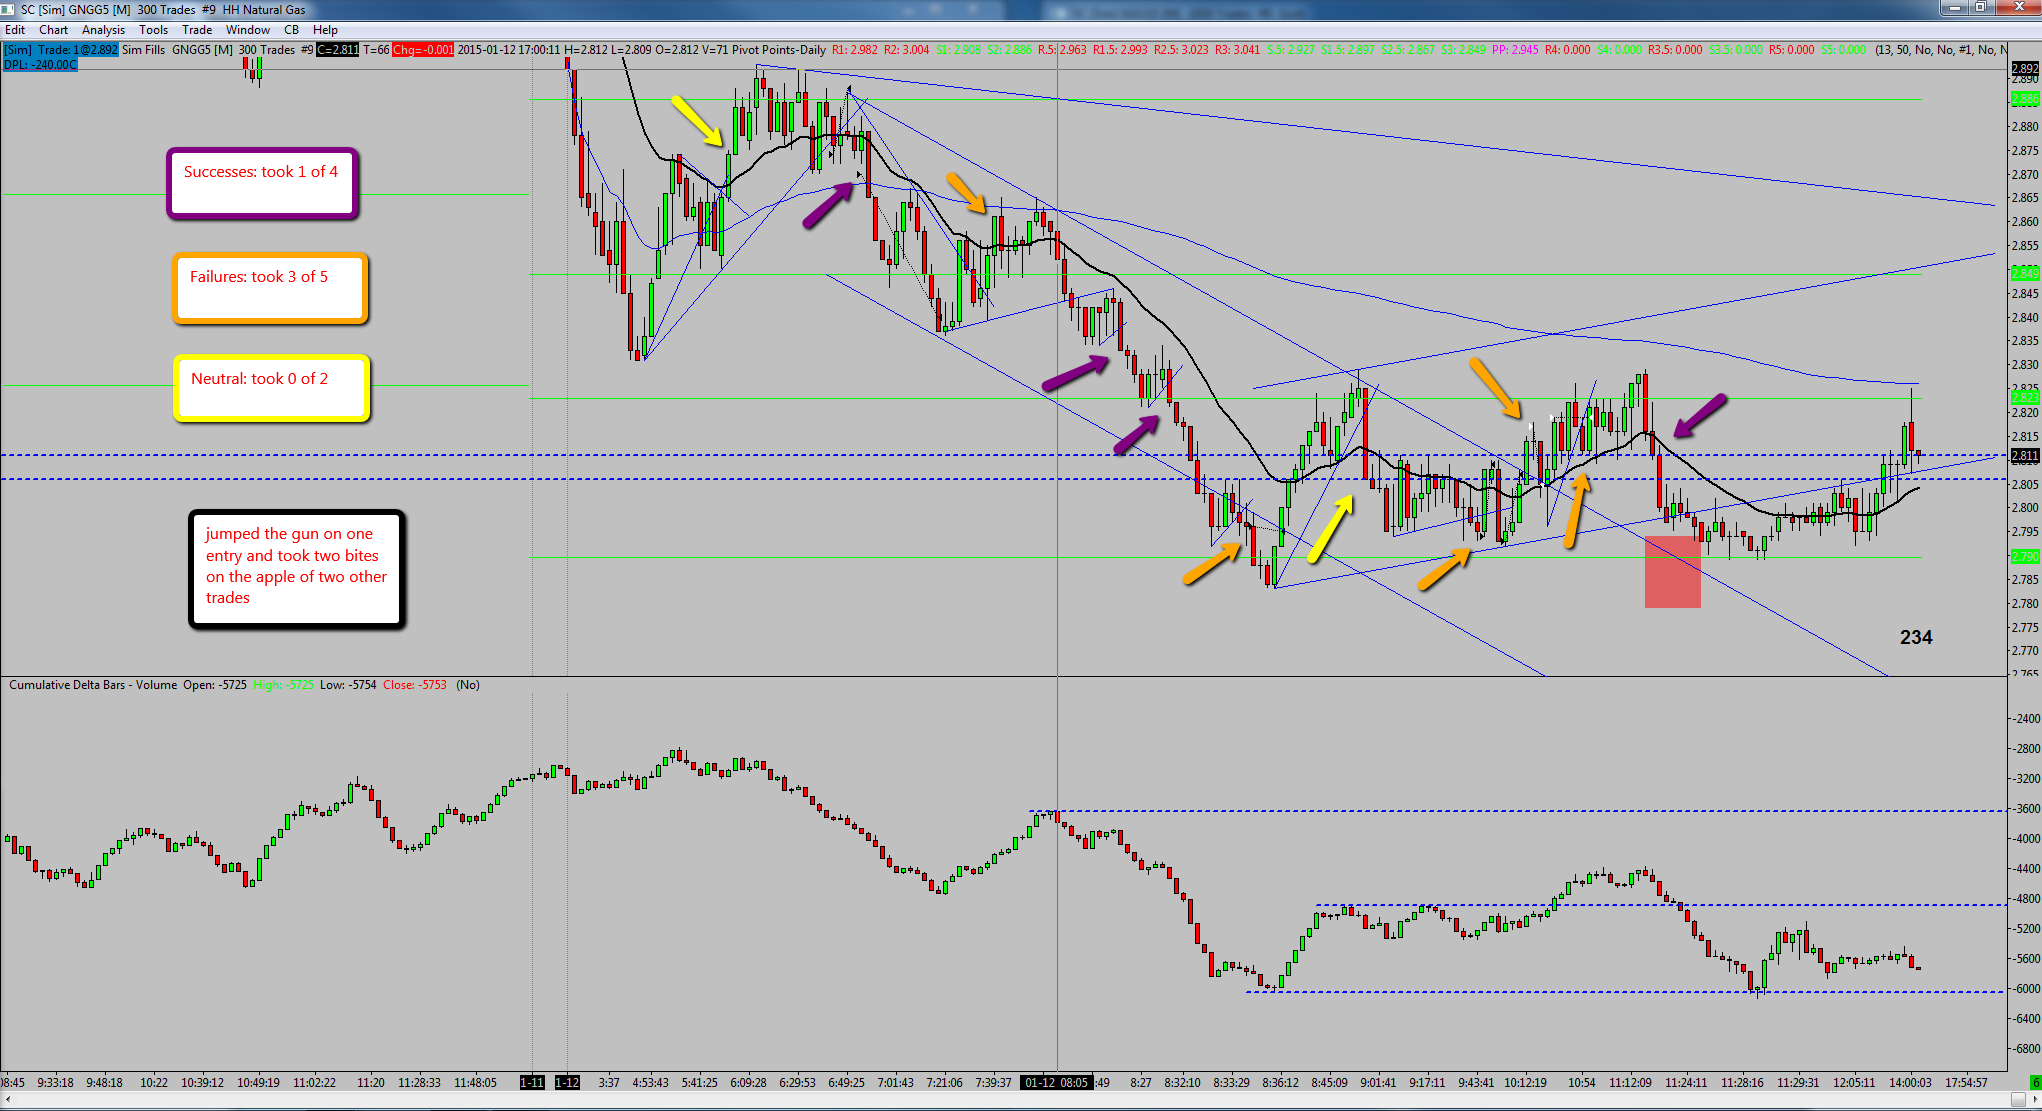Open the Tools menu
Image resolution: width=2042 pixels, height=1111 pixels.
pyautogui.click(x=154, y=30)
